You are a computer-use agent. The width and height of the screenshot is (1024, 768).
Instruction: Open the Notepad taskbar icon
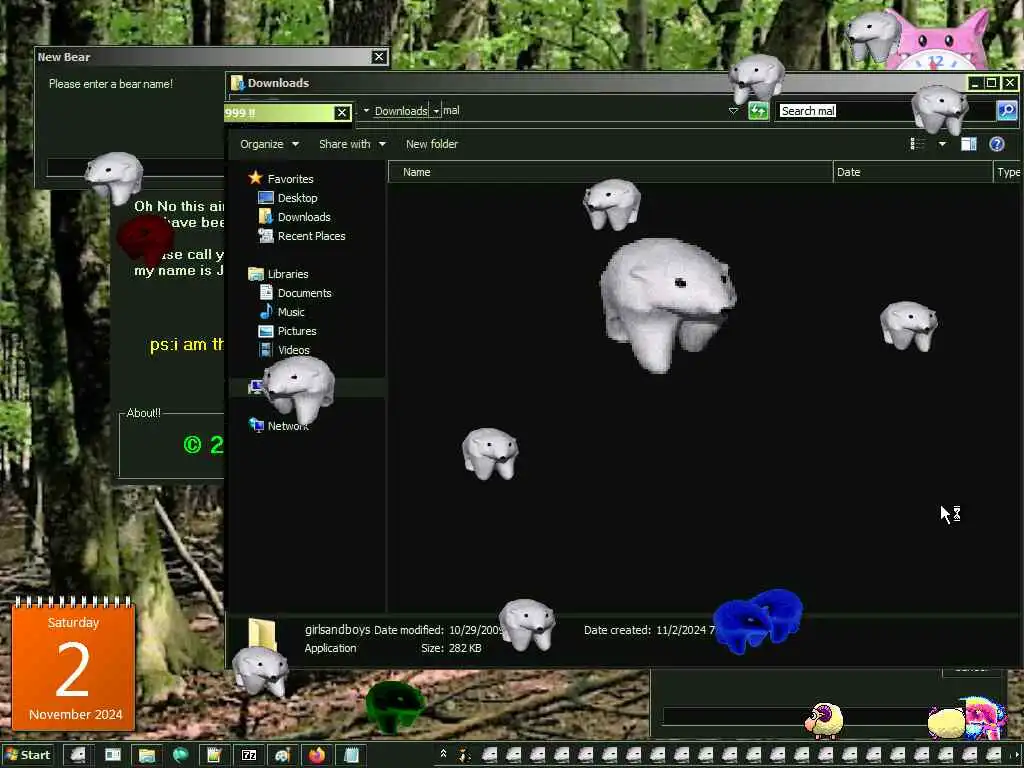click(351, 755)
